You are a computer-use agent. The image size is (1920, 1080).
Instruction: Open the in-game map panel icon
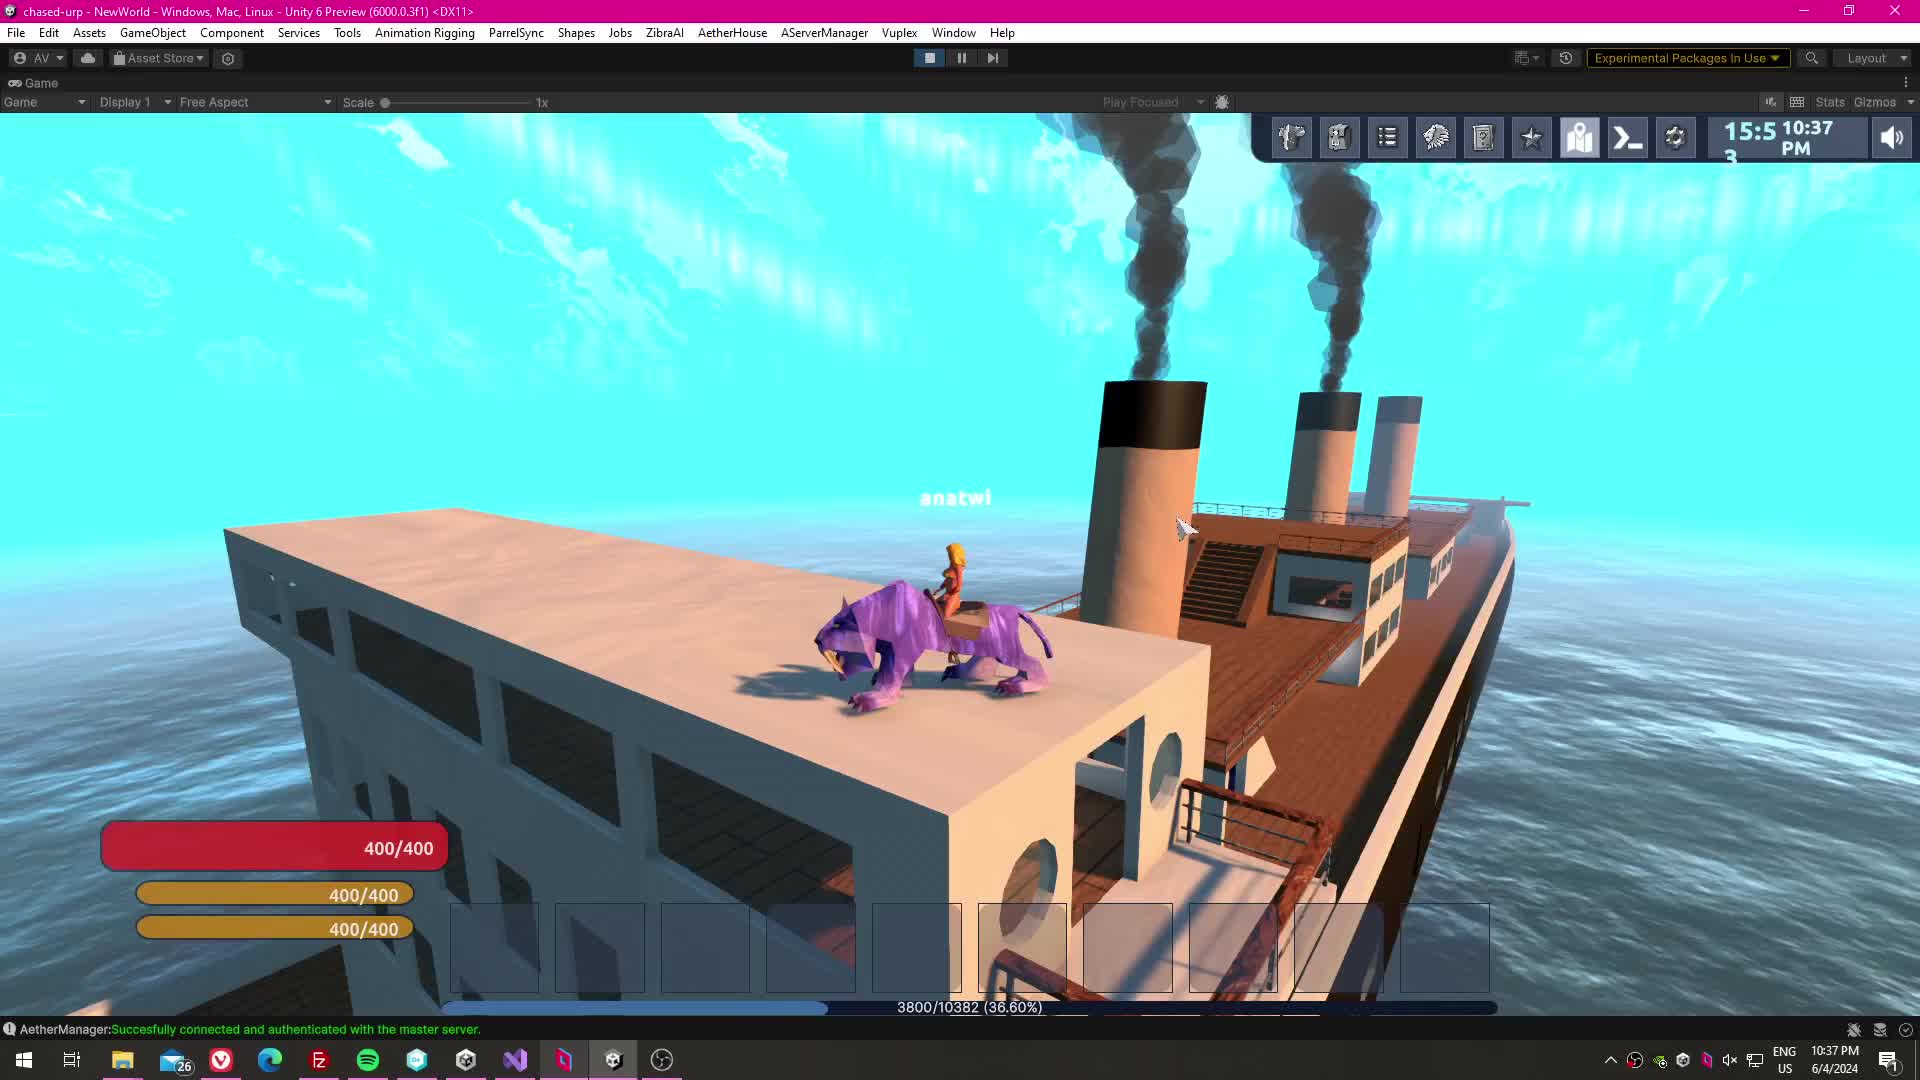click(x=1579, y=138)
